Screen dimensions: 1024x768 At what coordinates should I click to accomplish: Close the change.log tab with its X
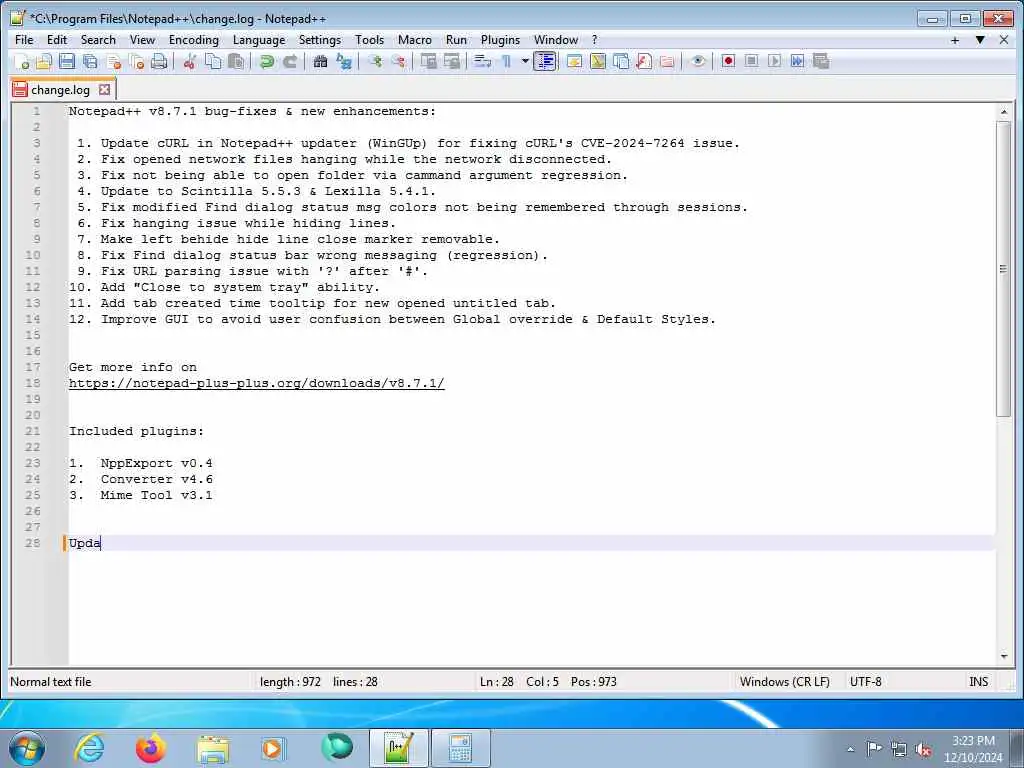click(x=104, y=89)
